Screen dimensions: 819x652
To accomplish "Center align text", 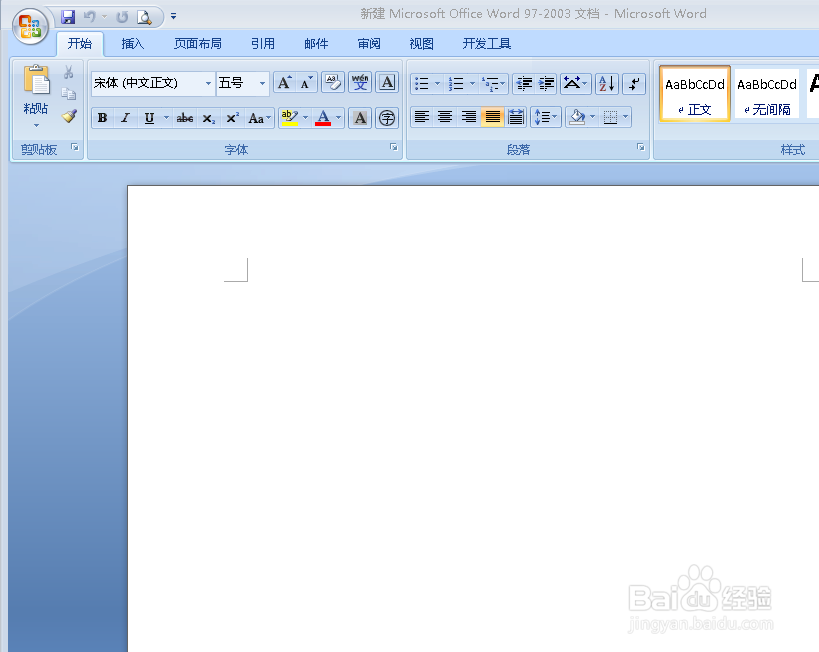I will click(445, 117).
